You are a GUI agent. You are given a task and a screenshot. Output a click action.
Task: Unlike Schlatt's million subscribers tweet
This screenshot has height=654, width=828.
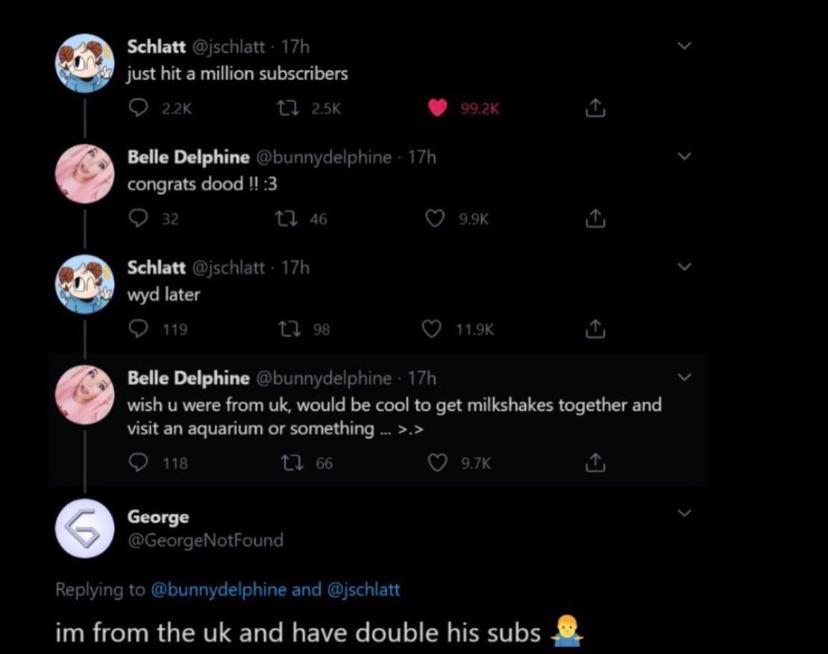tap(437, 108)
